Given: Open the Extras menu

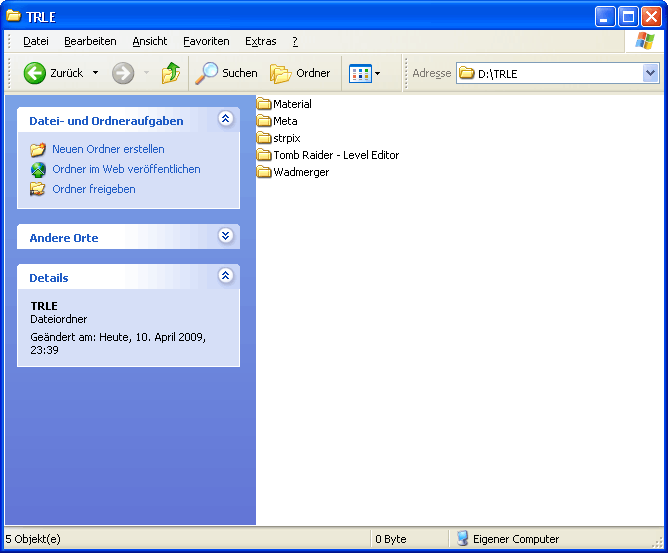Looking at the screenshot, I should click(x=260, y=41).
